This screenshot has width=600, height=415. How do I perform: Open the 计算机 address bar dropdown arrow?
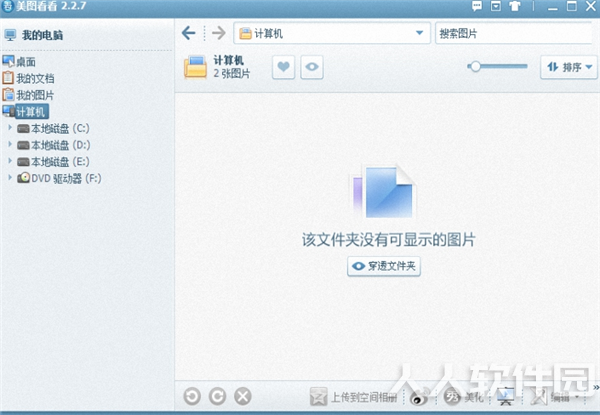point(419,33)
